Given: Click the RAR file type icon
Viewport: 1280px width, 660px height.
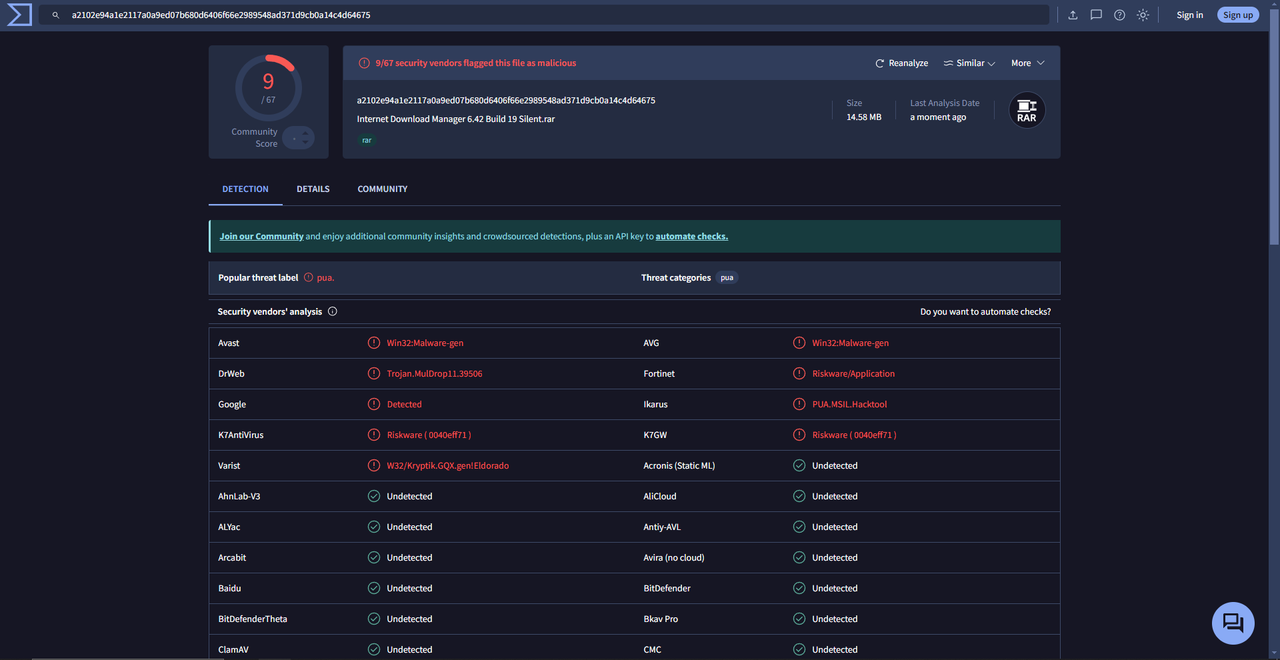Looking at the screenshot, I should pyautogui.click(x=1027, y=110).
